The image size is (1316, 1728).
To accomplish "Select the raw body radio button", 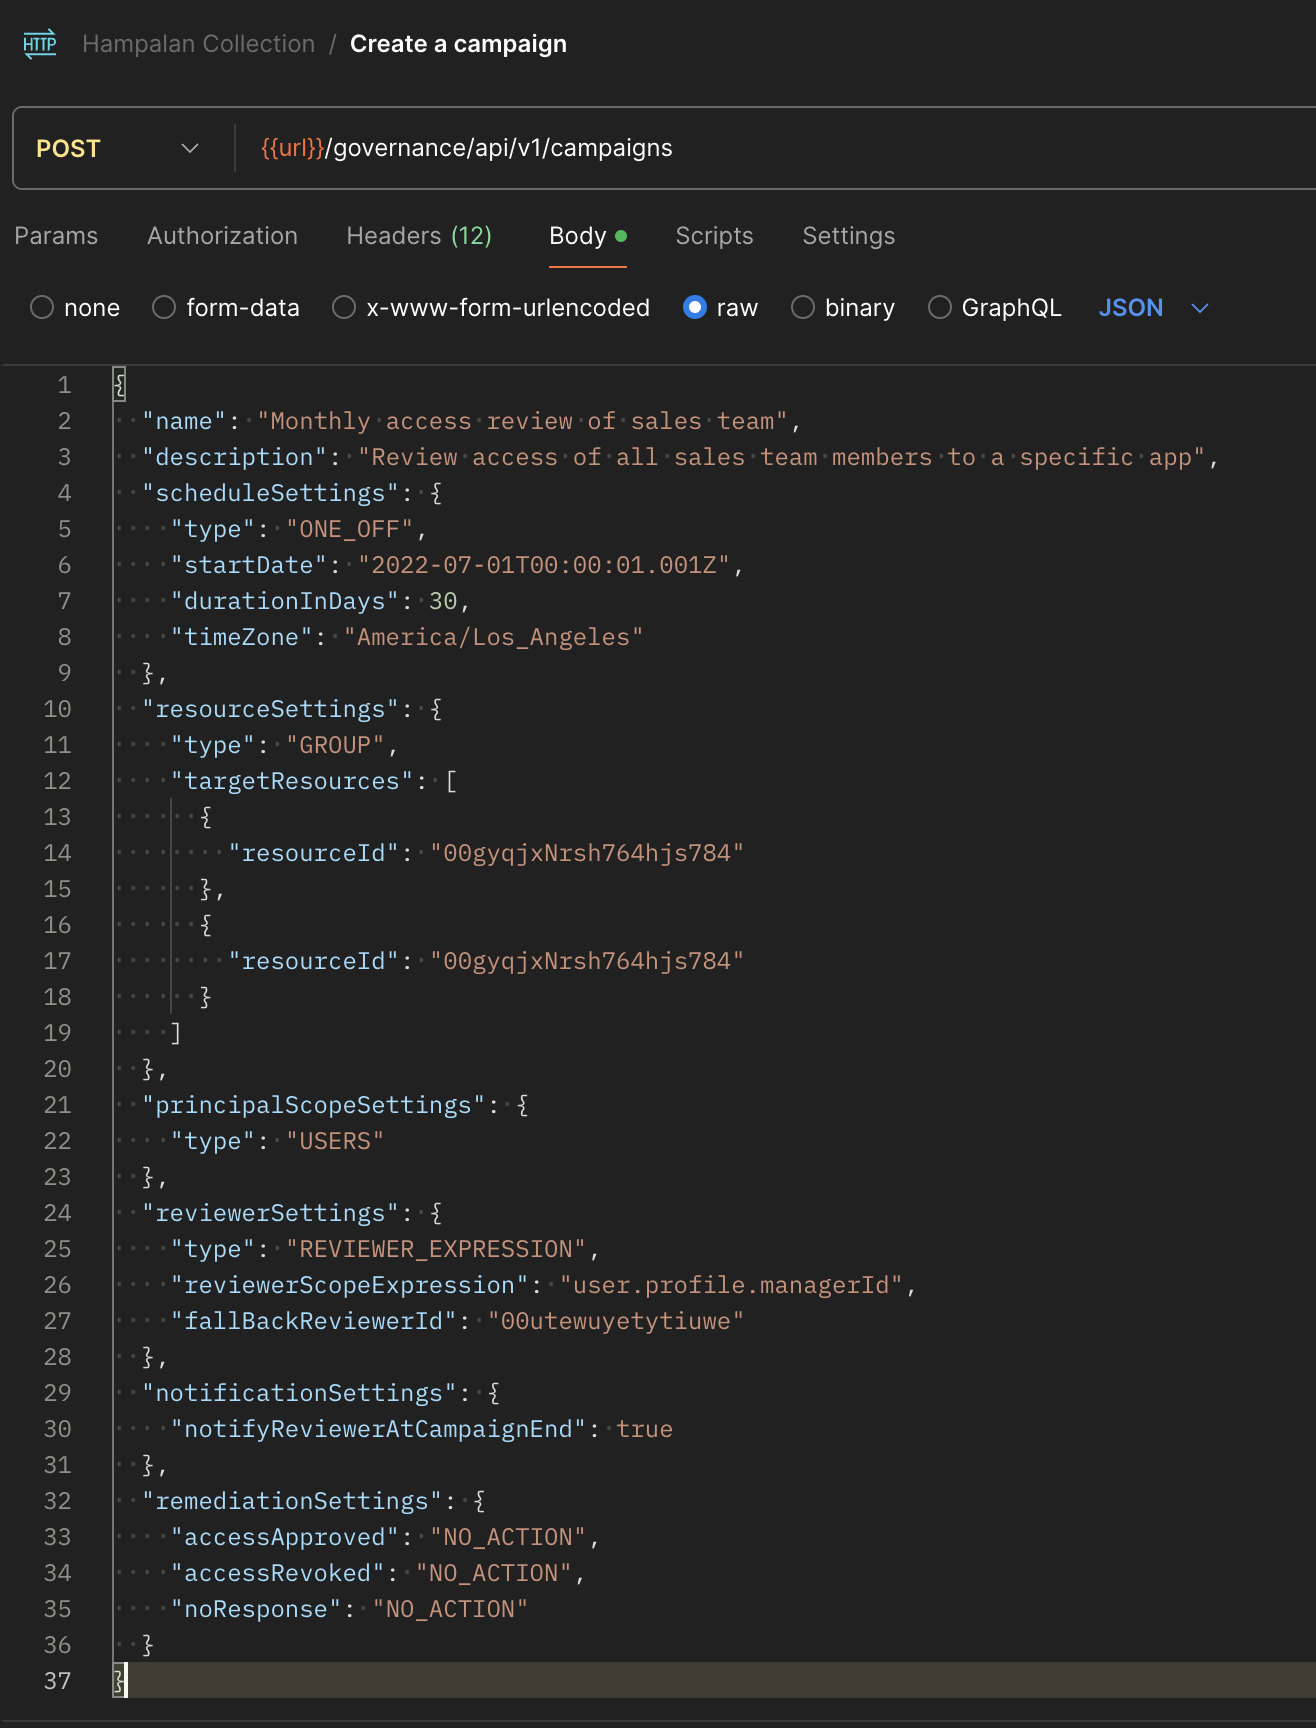I will [695, 308].
